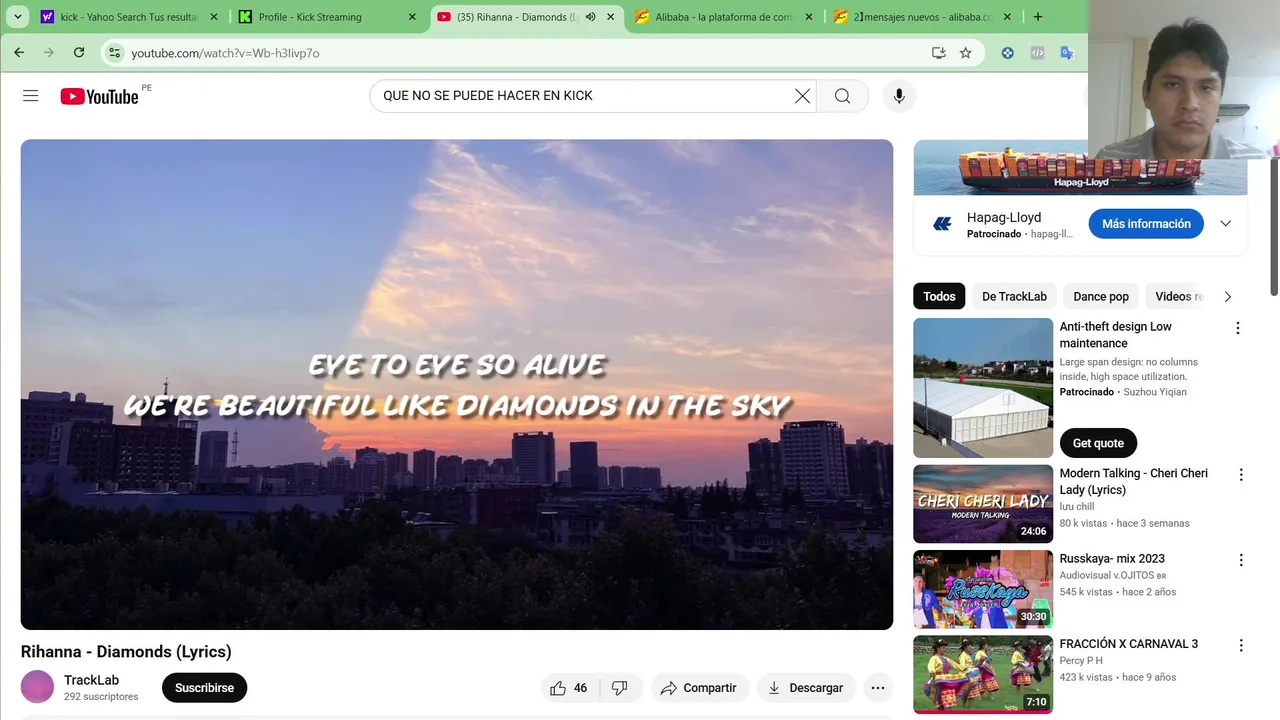View site information icon in address bar
Screen dimensions: 1280x720
(115, 53)
